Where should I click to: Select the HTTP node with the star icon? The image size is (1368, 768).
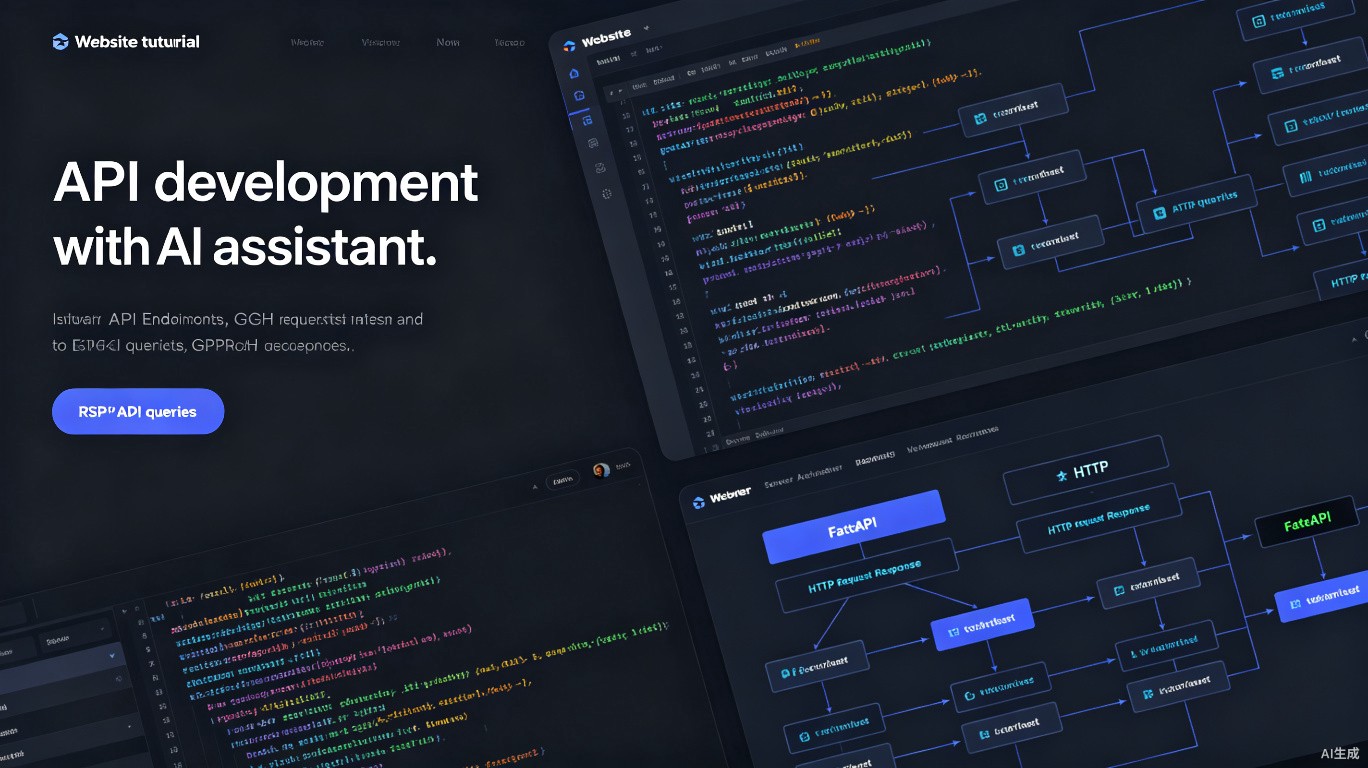click(x=1086, y=470)
